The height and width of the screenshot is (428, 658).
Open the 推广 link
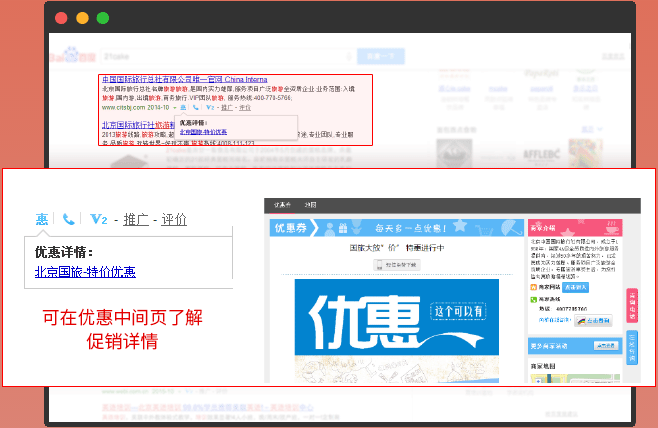[x=136, y=220]
